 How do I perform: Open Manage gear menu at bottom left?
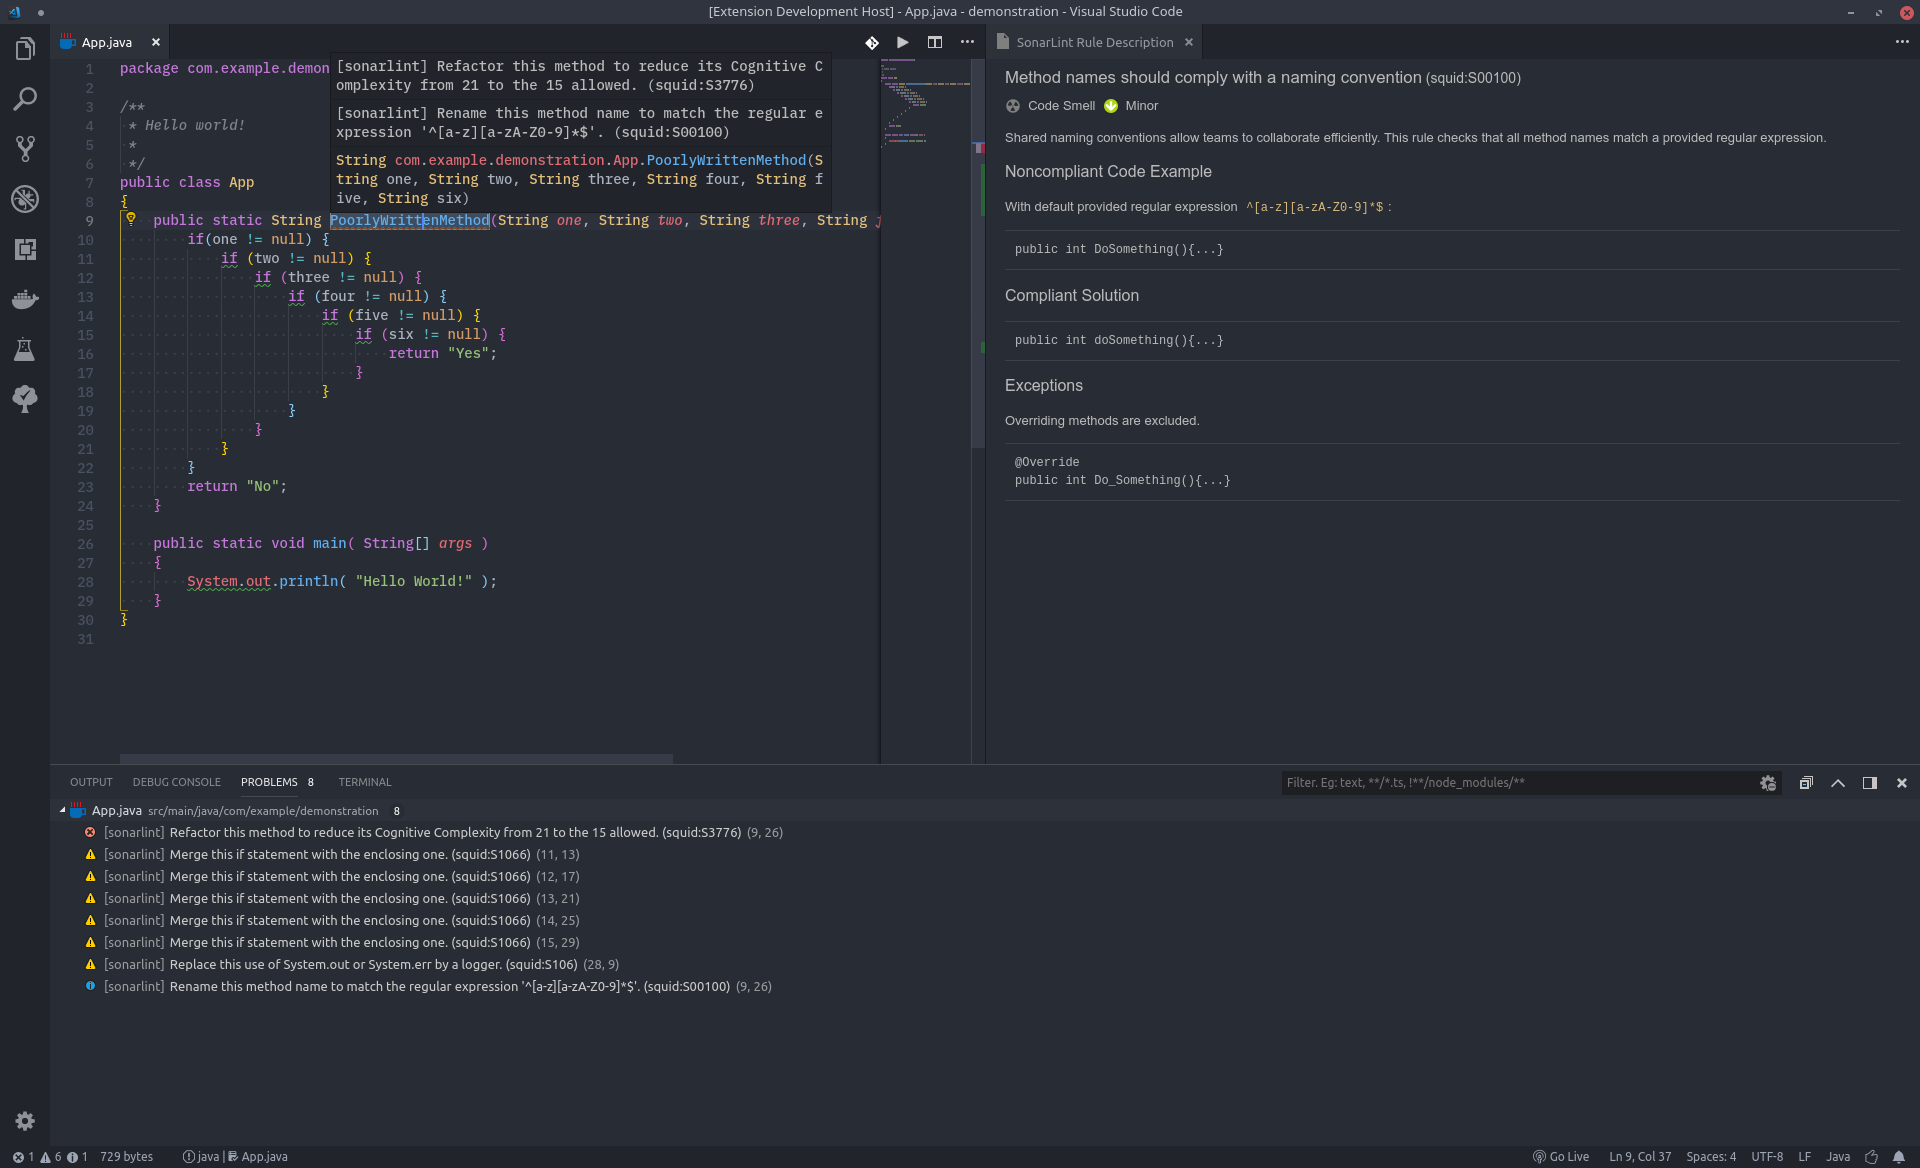pos(25,1121)
